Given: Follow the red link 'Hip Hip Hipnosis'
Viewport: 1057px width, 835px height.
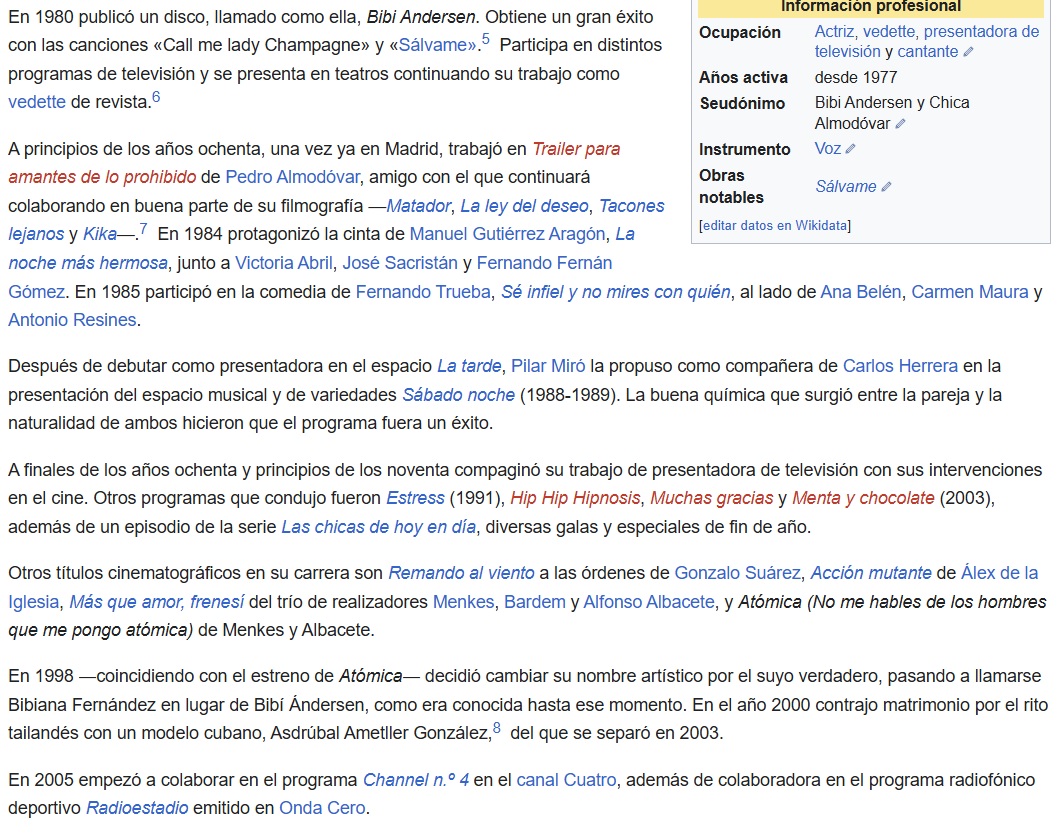Looking at the screenshot, I should [x=576, y=497].
